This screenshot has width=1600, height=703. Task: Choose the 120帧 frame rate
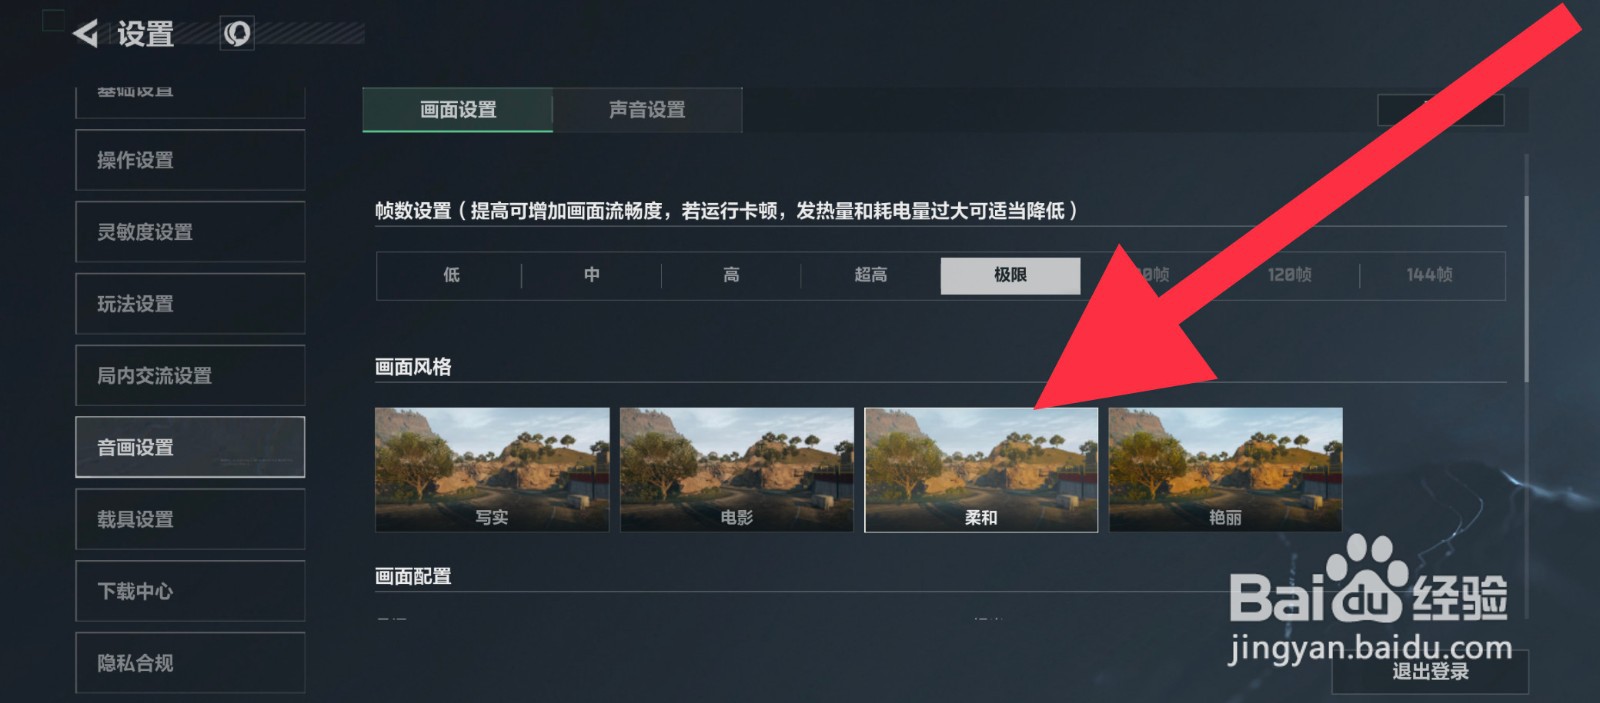tap(1289, 275)
